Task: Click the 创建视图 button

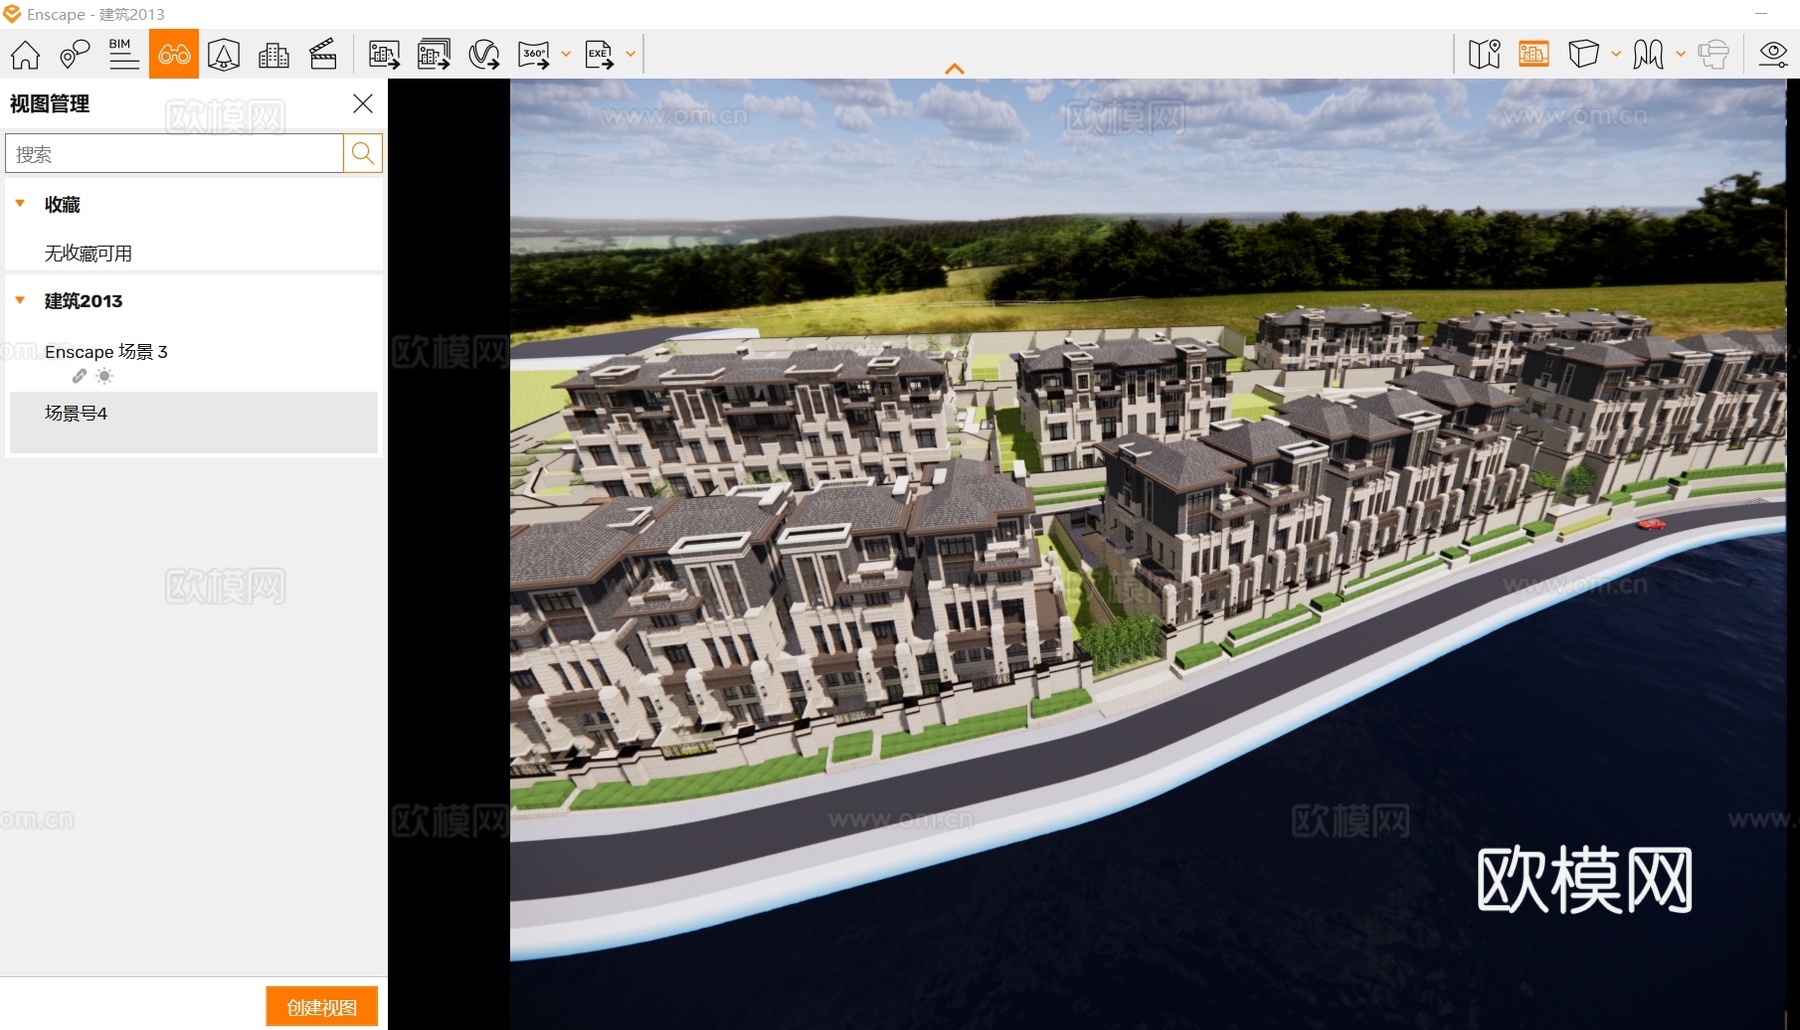Action: coord(322,1007)
